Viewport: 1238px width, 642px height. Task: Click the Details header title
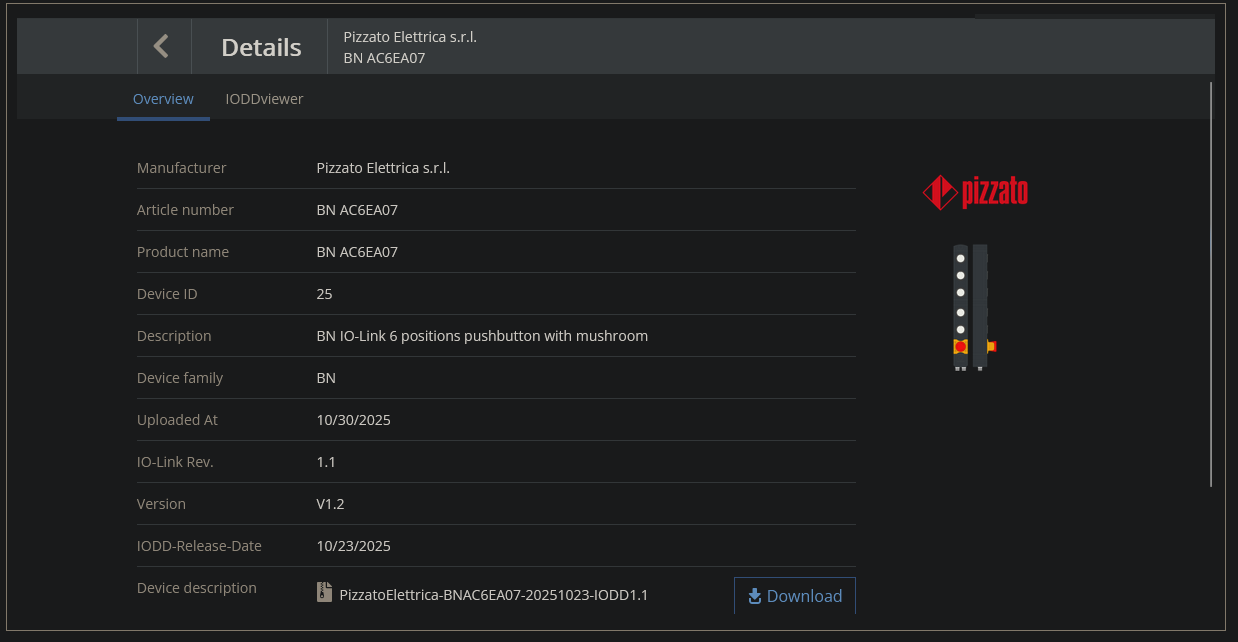tap(261, 47)
